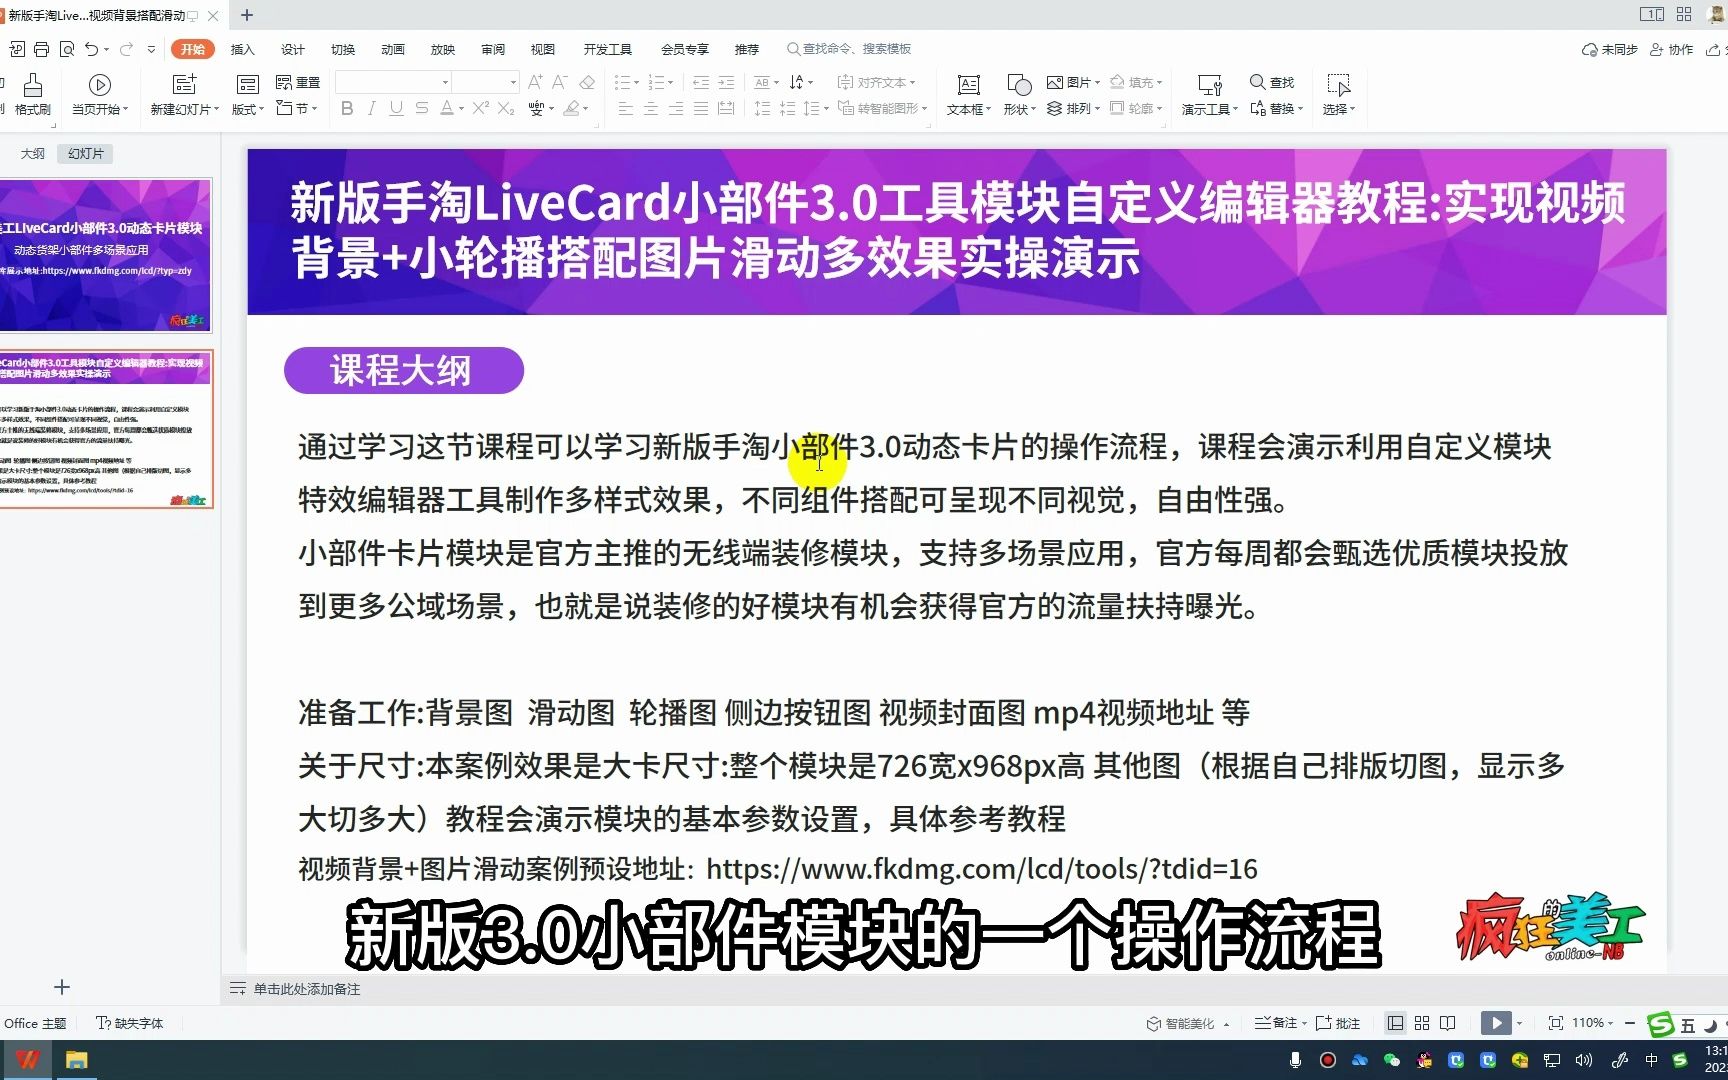
Task: Click the Text Box (文本框) icon
Action: [968, 85]
